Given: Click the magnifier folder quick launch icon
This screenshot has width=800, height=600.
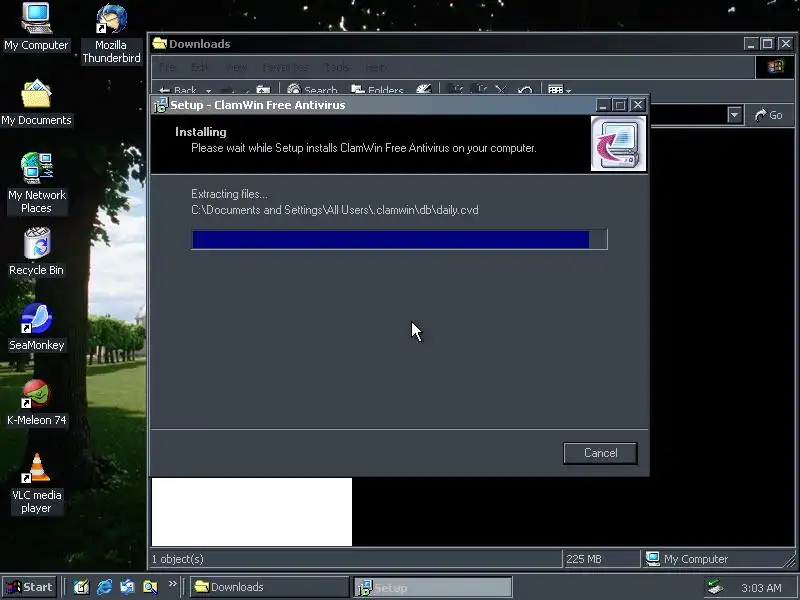Looking at the screenshot, I should [150, 587].
